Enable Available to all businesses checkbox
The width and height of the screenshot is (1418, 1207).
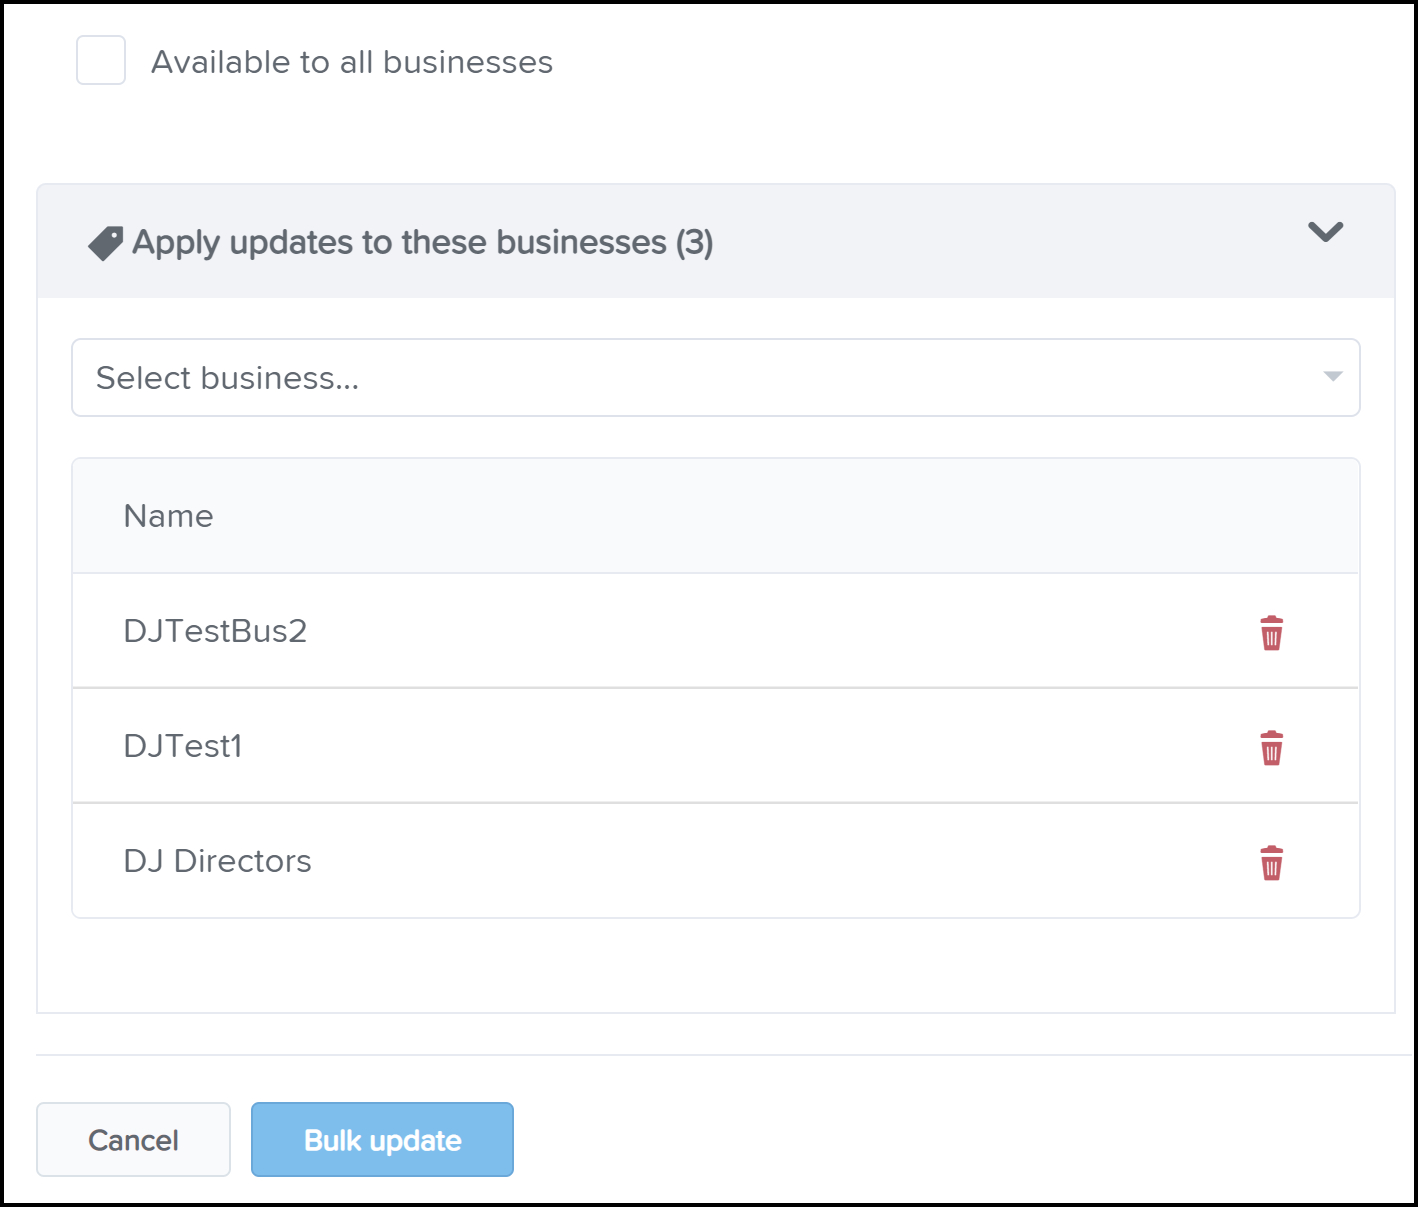pyautogui.click(x=101, y=60)
